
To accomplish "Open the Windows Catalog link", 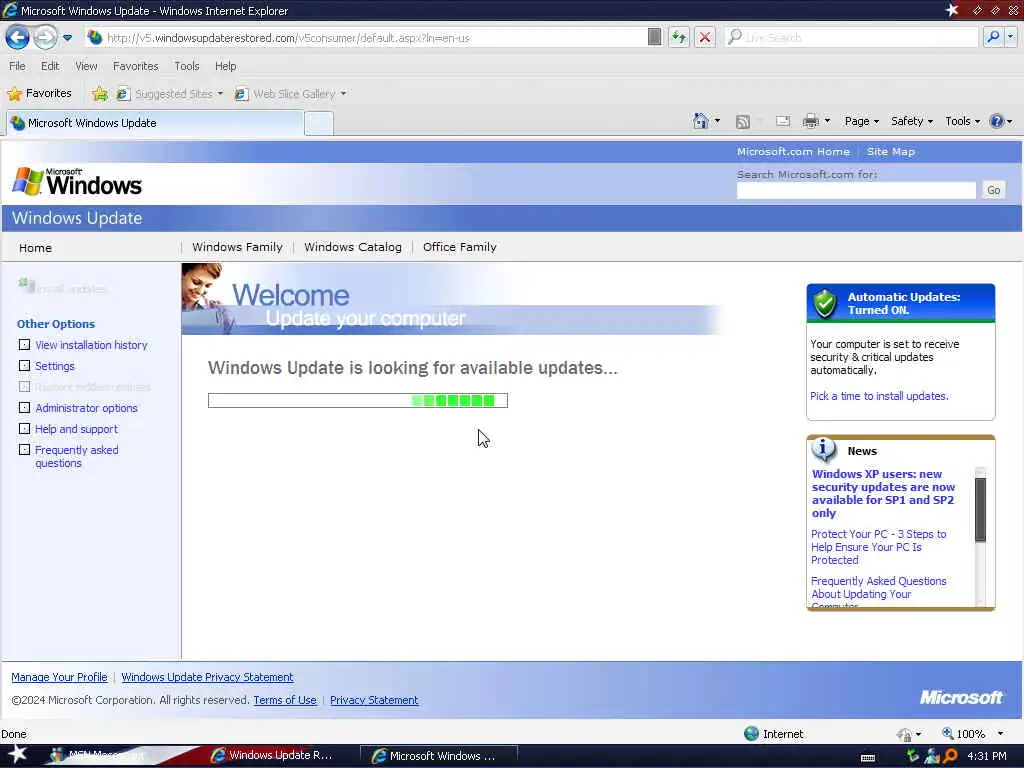I will point(353,247).
